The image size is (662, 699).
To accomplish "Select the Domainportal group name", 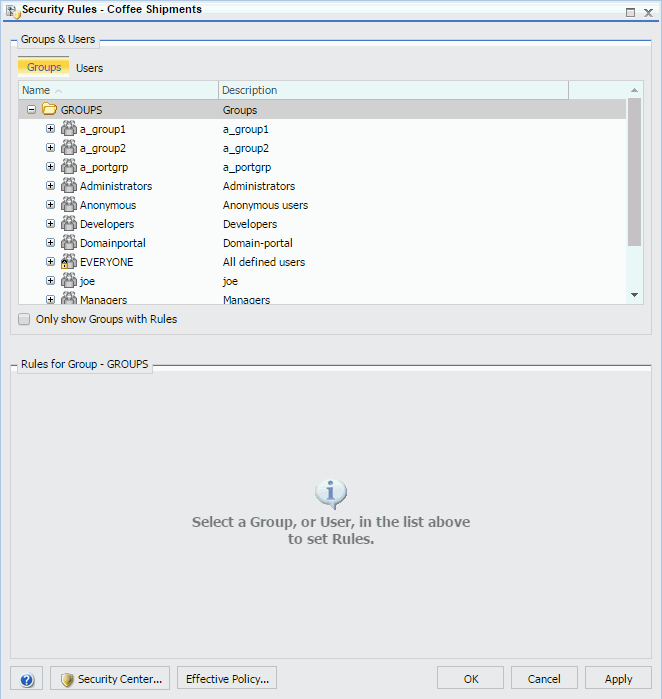I will tap(113, 243).
